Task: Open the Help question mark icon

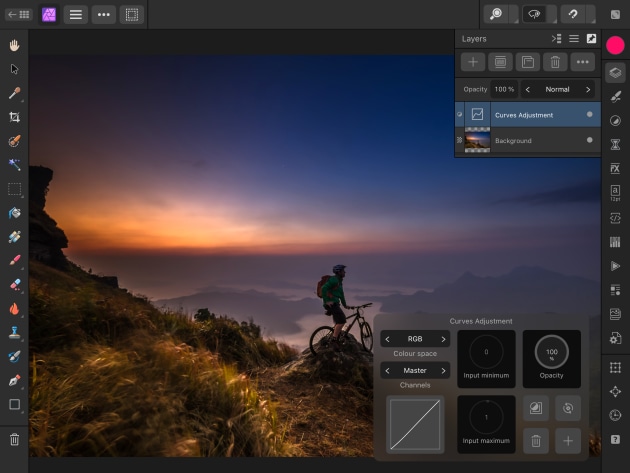Action: (x=615, y=439)
